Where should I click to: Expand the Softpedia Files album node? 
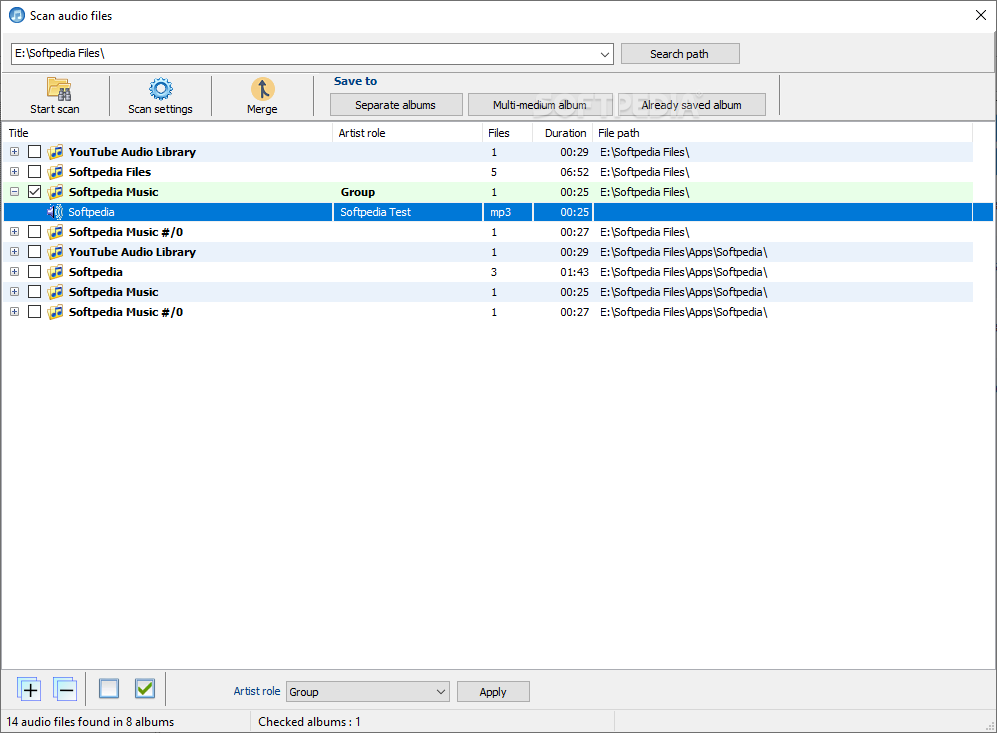15,172
